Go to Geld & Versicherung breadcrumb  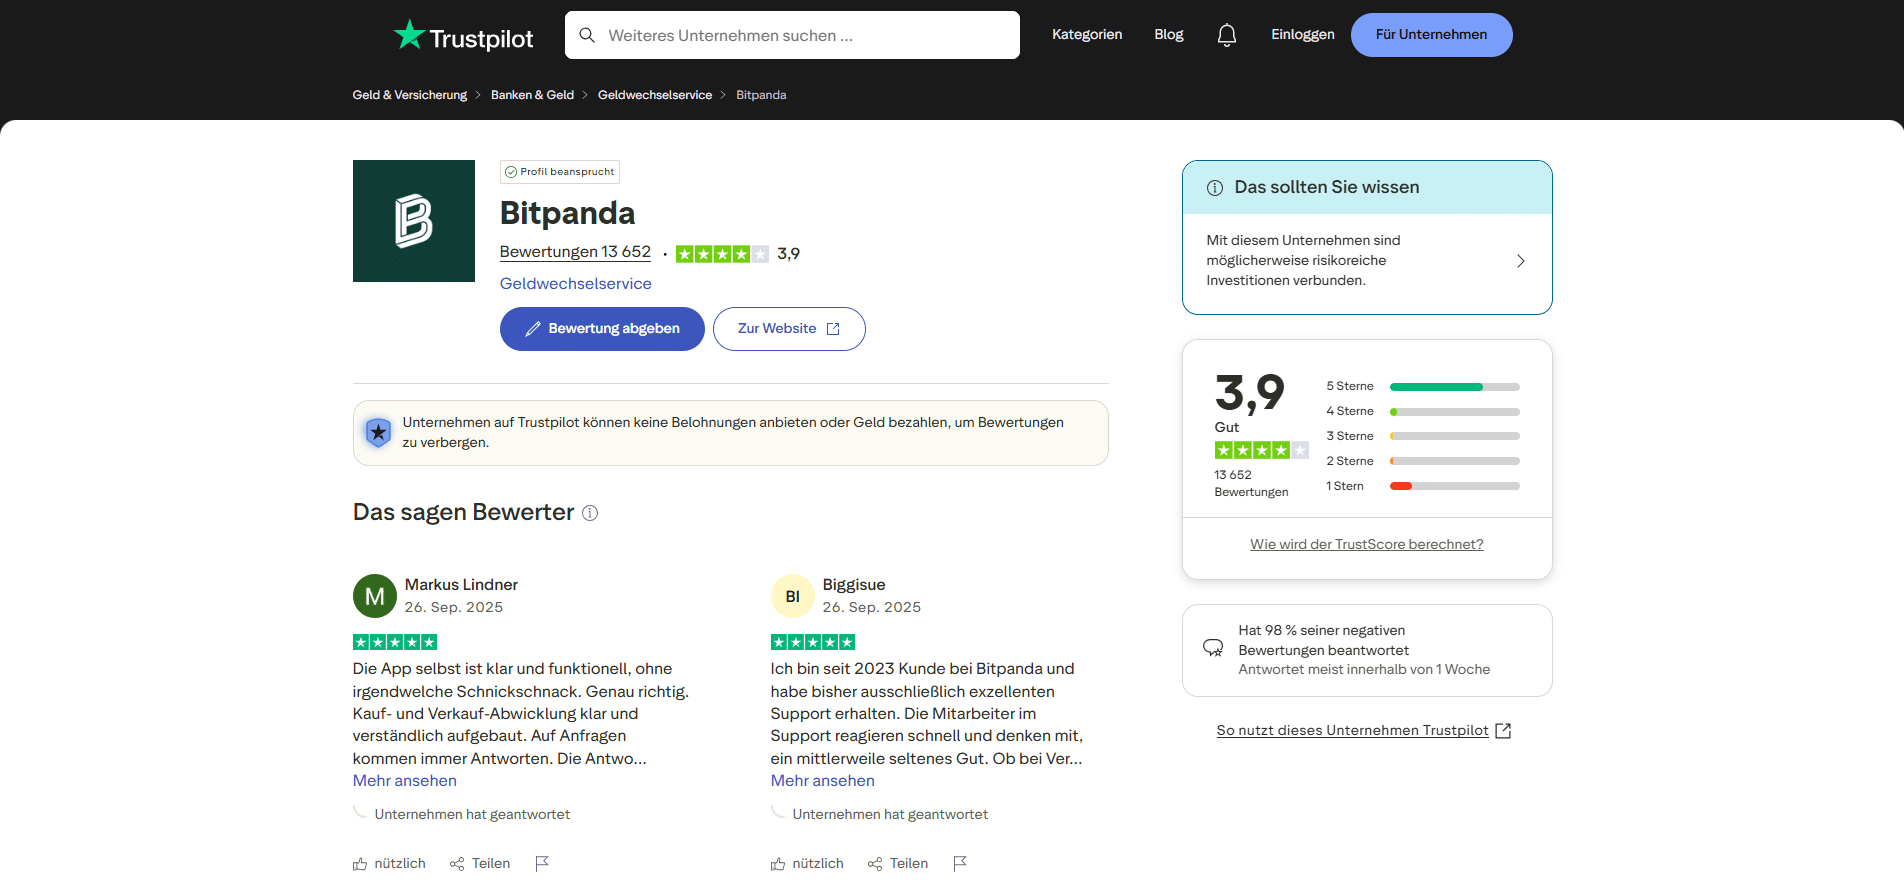410,95
